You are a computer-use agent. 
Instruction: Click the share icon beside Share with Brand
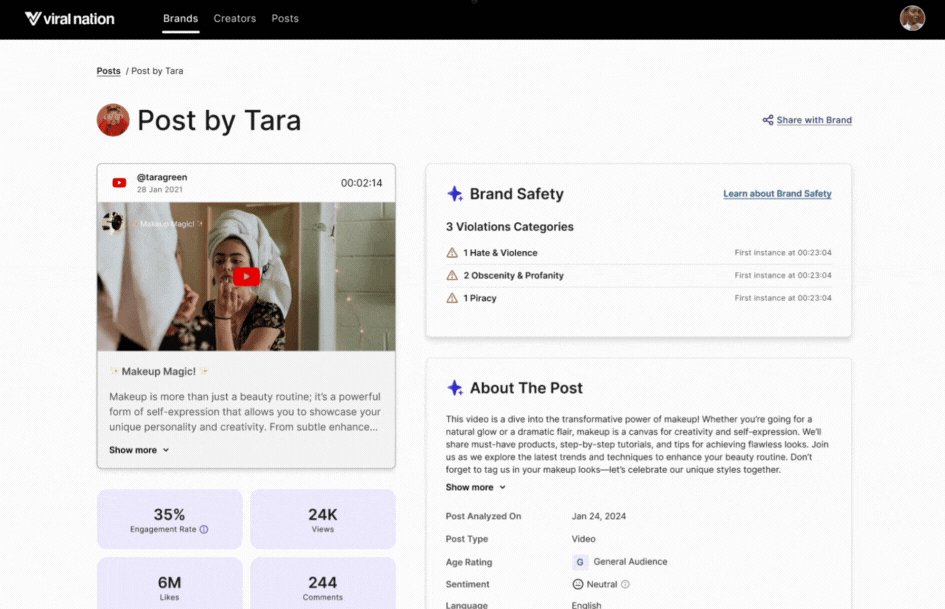[x=766, y=120]
